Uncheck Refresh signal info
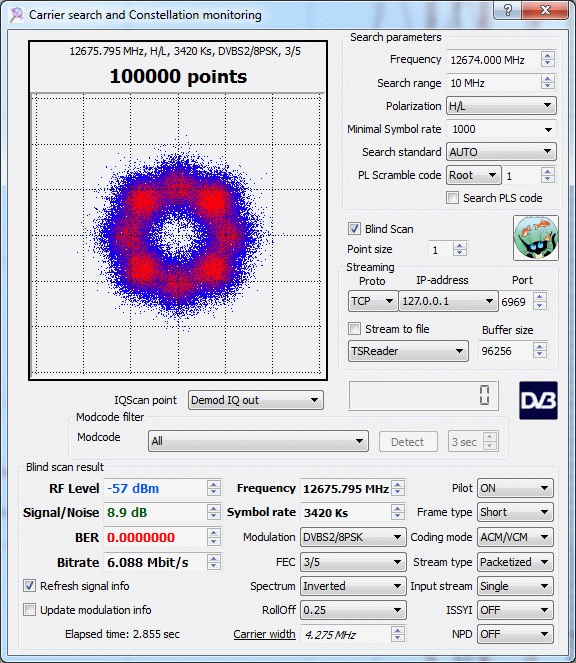Screen dimensions: 576x663 pos(29,586)
